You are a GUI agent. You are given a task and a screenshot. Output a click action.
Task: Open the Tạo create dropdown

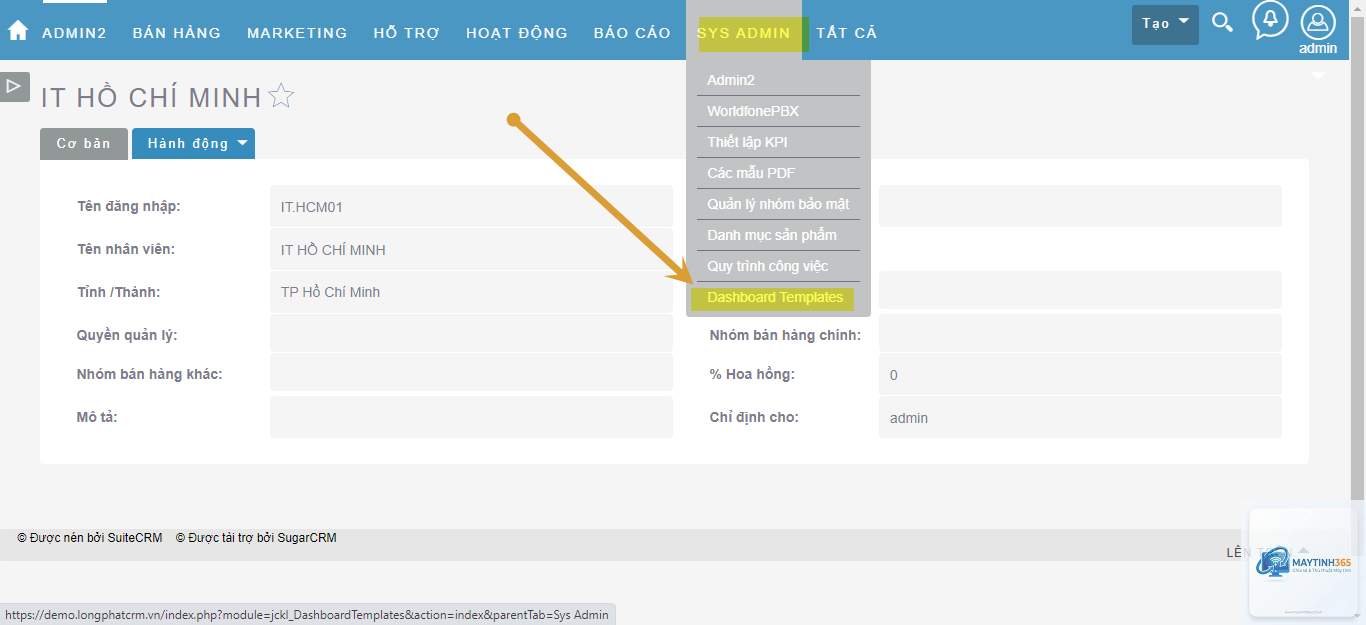[x=1165, y=24]
